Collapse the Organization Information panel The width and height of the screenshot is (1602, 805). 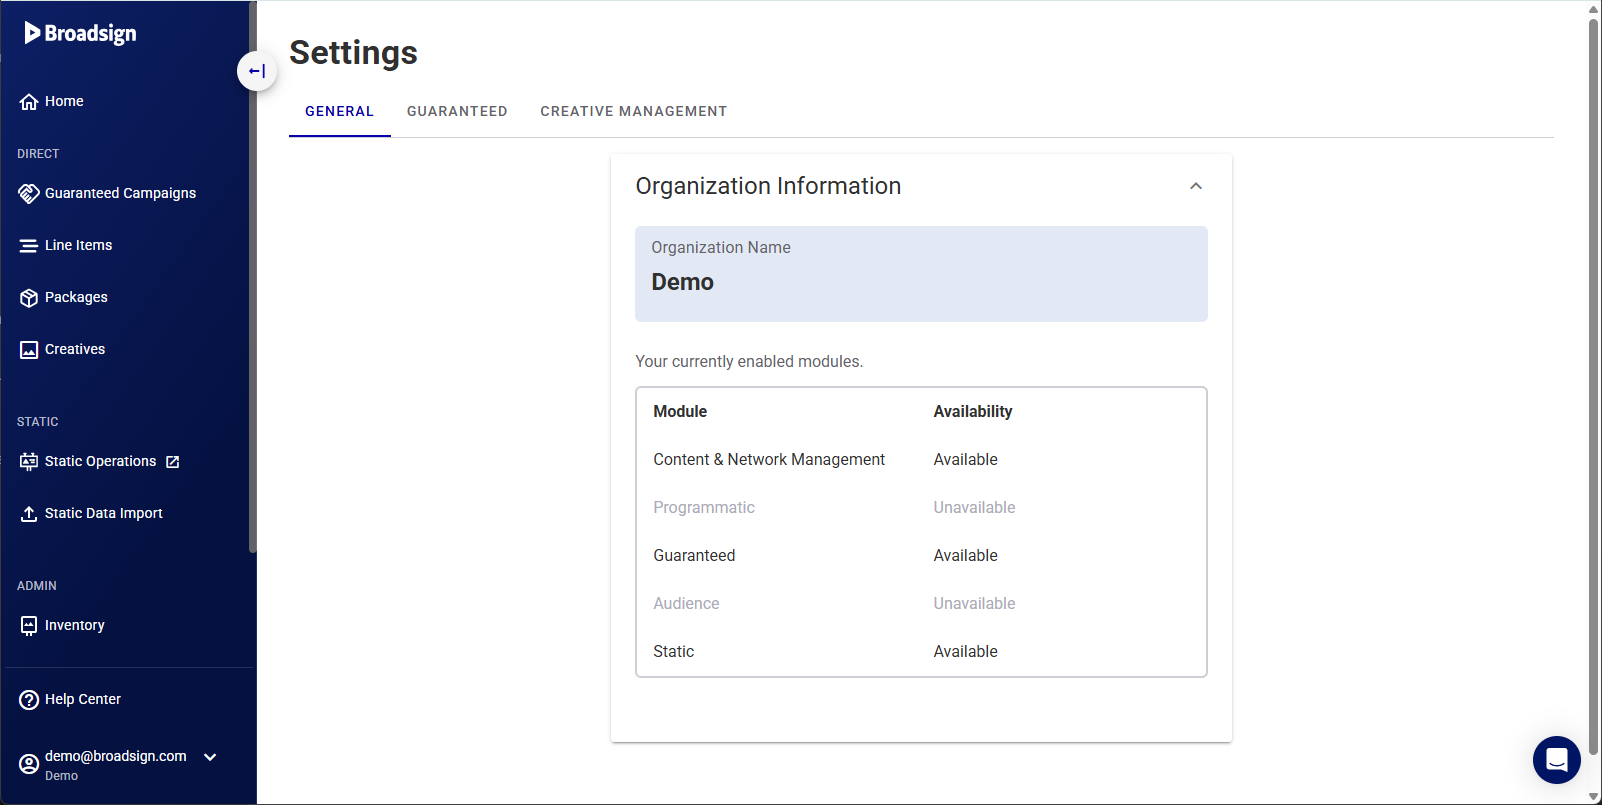[x=1196, y=186]
